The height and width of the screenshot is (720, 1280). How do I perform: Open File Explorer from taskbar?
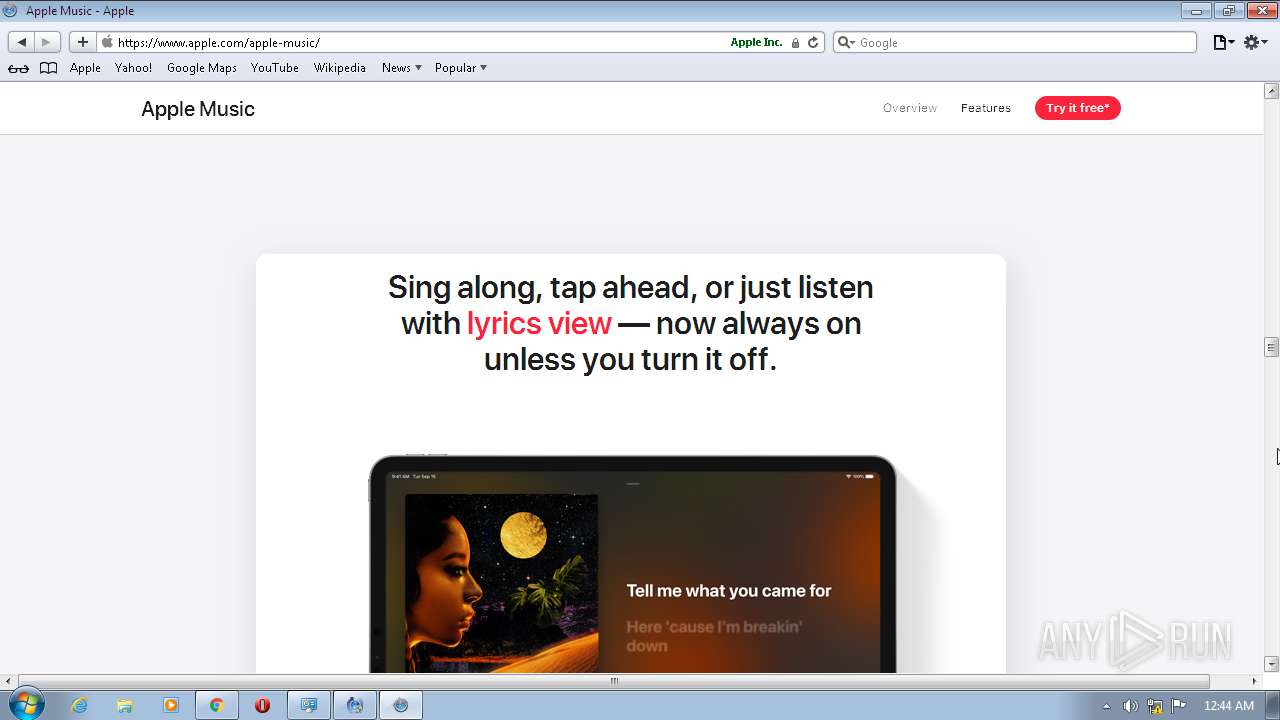coord(125,705)
